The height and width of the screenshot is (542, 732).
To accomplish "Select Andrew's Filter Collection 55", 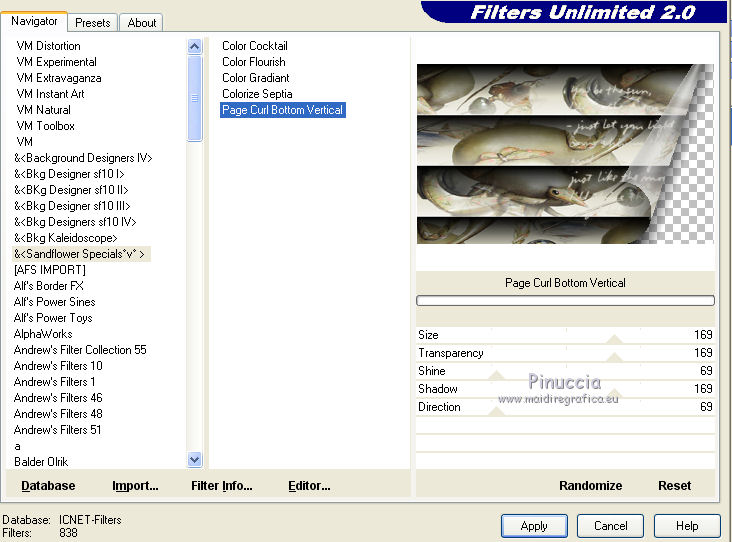I will tap(80, 350).
